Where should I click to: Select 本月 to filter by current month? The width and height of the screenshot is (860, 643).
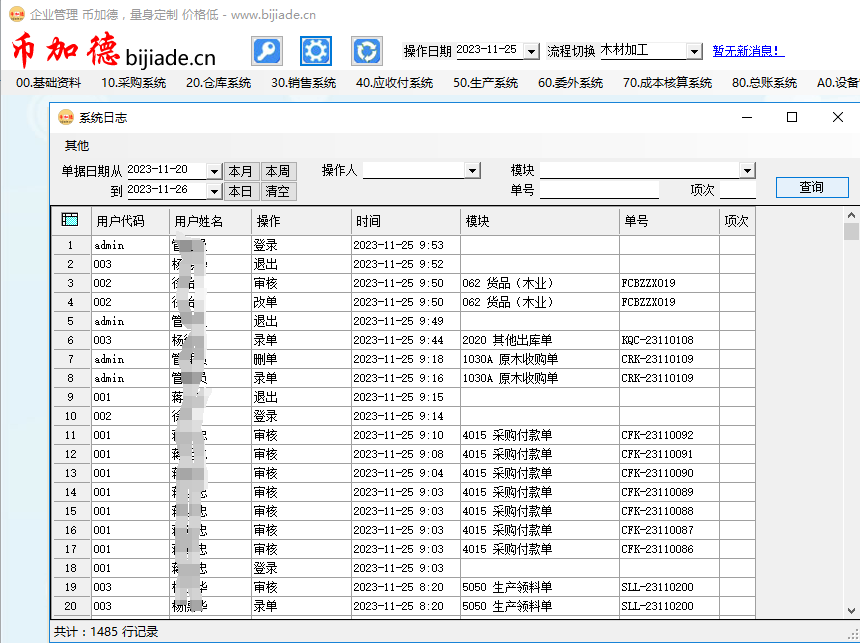pos(239,171)
